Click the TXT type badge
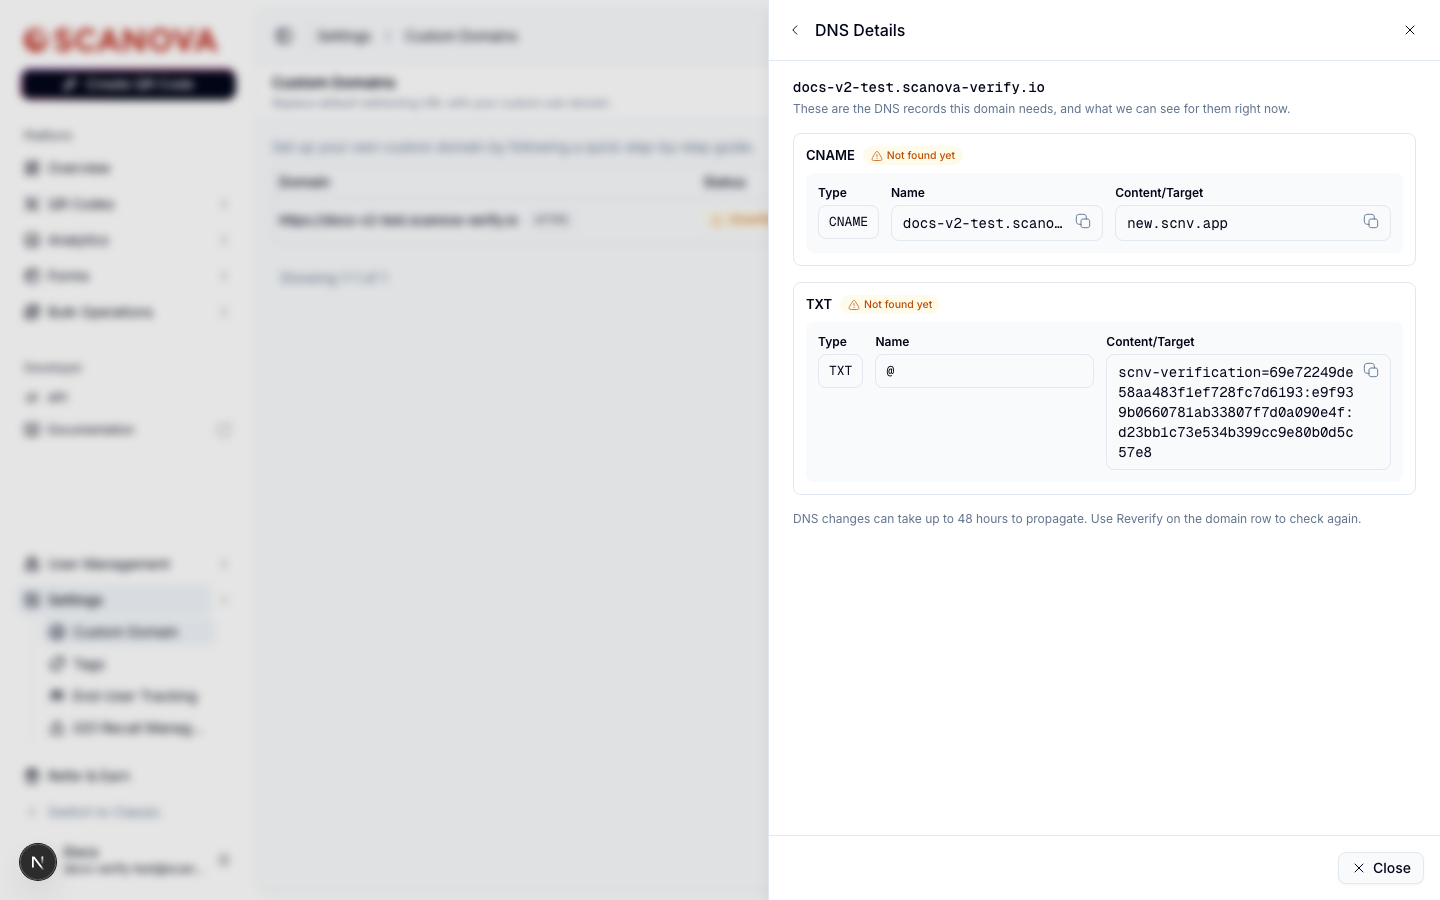The height and width of the screenshot is (900, 1440). [840, 371]
